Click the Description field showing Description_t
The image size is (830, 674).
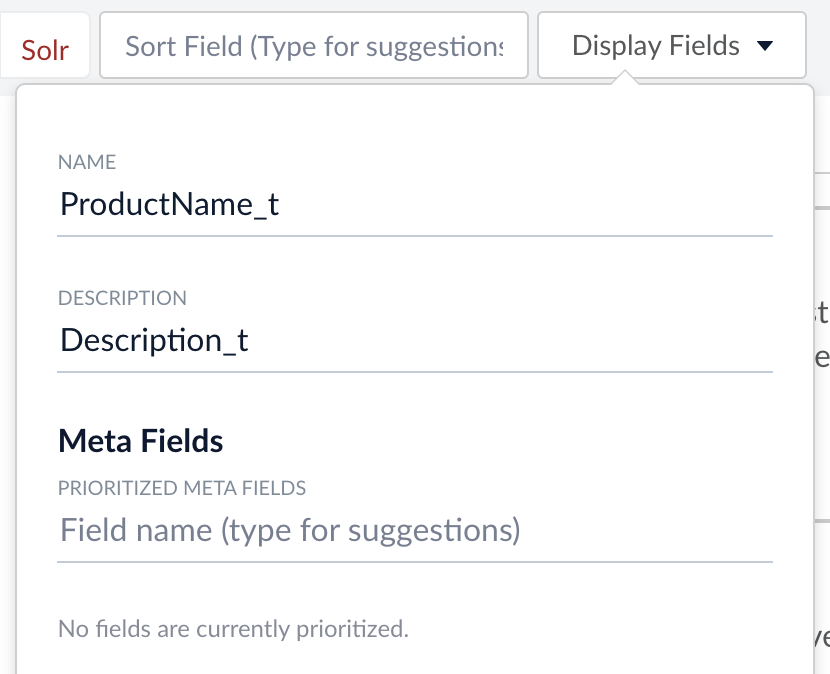click(415, 340)
